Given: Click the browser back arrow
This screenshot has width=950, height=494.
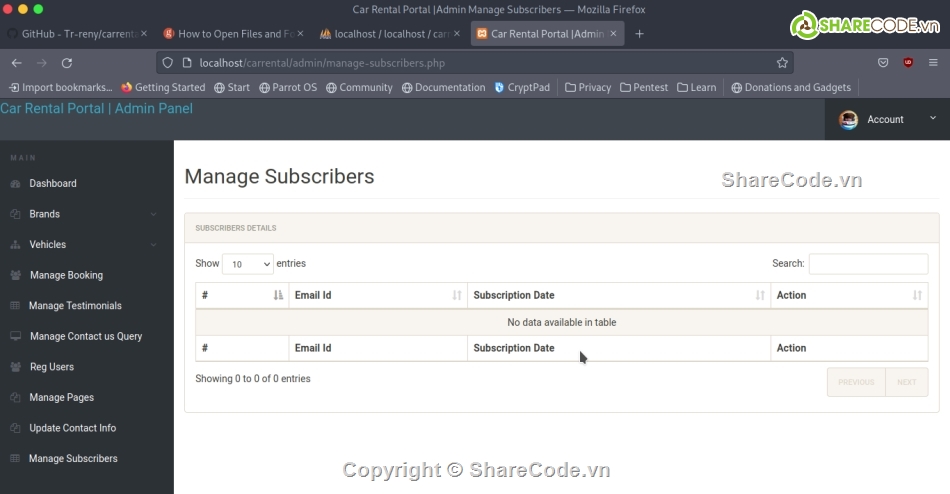Looking at the screenshot, I should pyautogui.click(x=16, y=62).
